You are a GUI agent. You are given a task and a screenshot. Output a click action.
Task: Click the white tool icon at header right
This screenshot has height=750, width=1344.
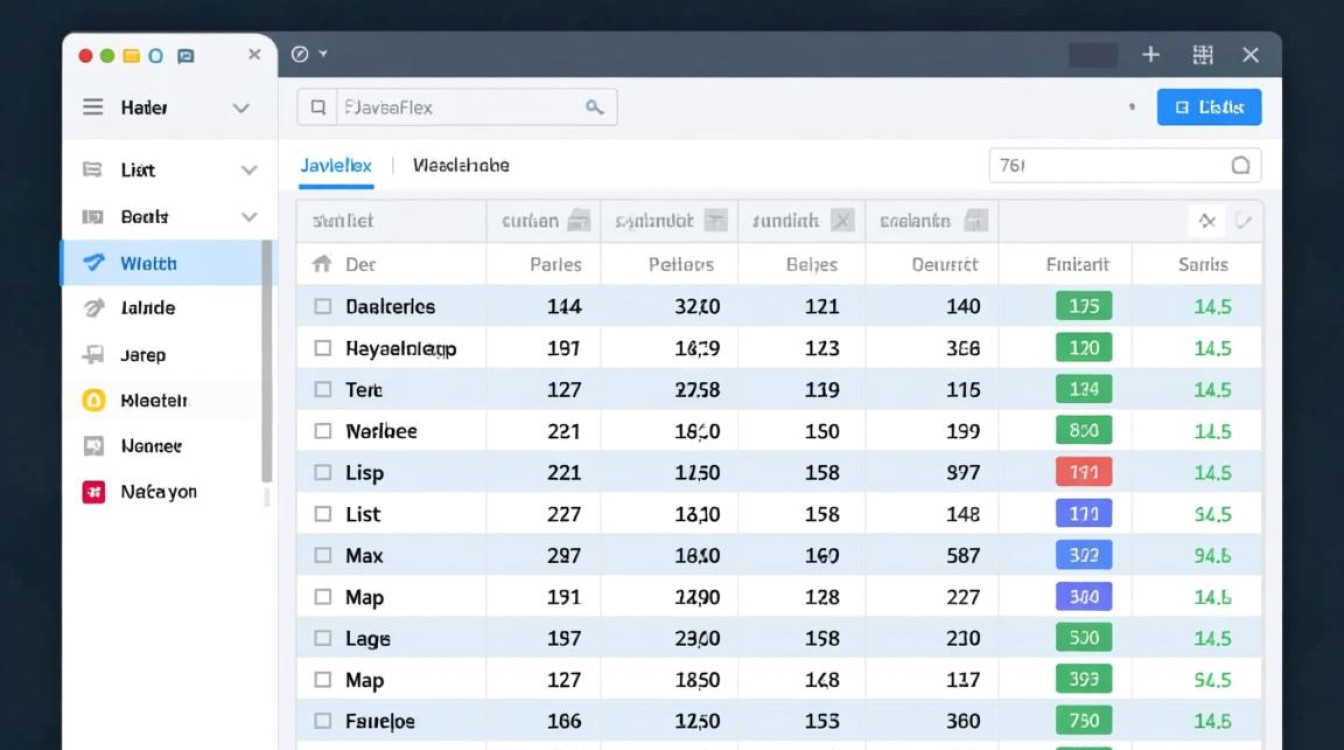click(1207, 221)
